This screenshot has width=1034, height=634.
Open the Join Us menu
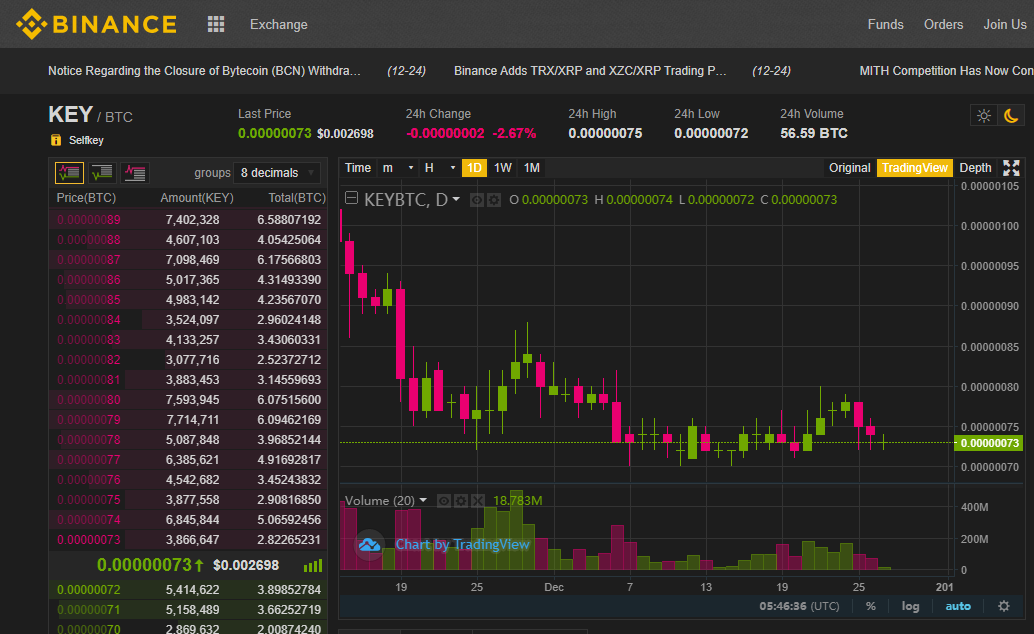(1005, 24)
